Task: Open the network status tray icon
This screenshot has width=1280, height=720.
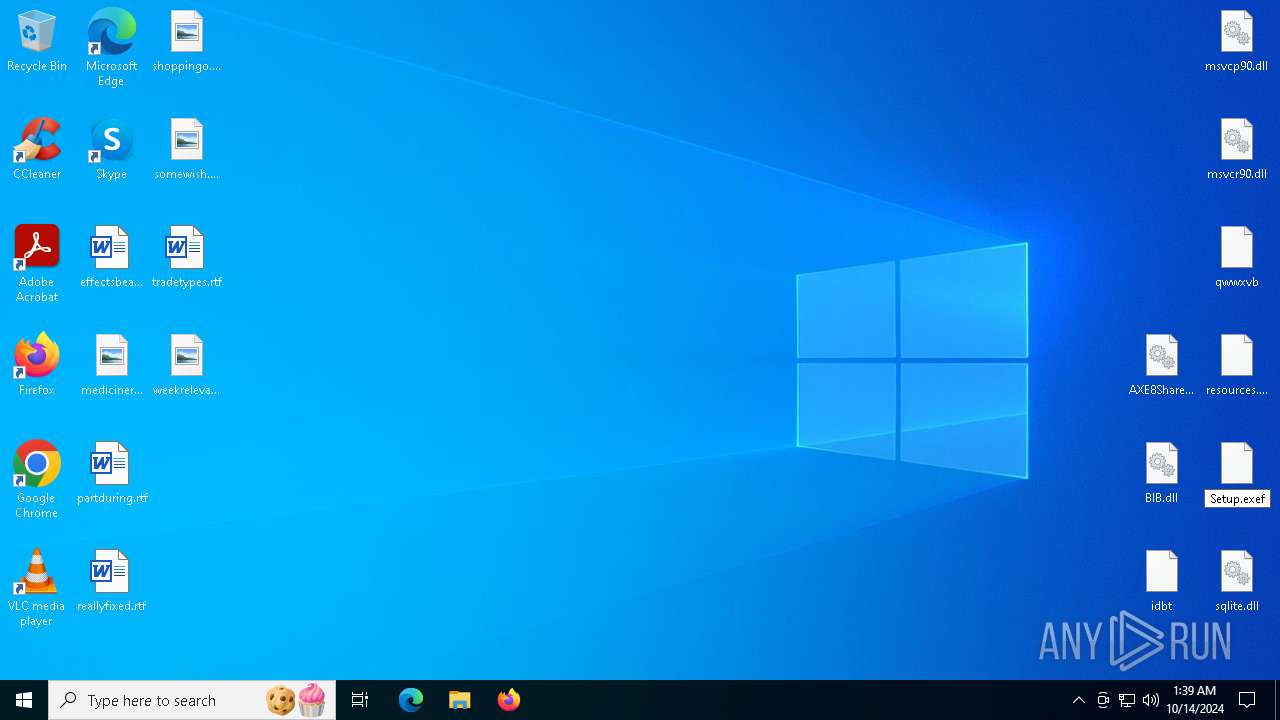Action: pyautogui.click(x=1127, y=700)
